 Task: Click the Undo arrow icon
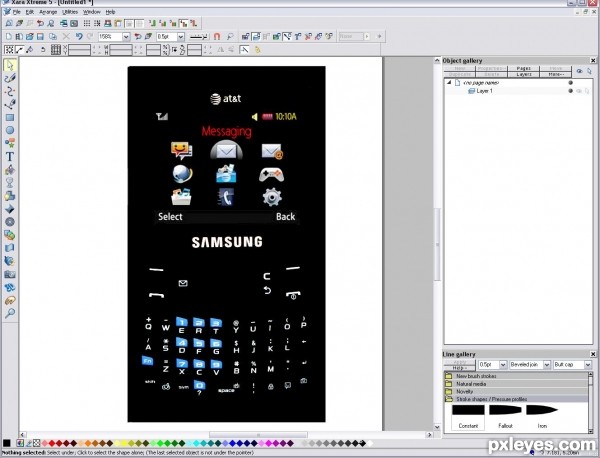coord(79,36)
